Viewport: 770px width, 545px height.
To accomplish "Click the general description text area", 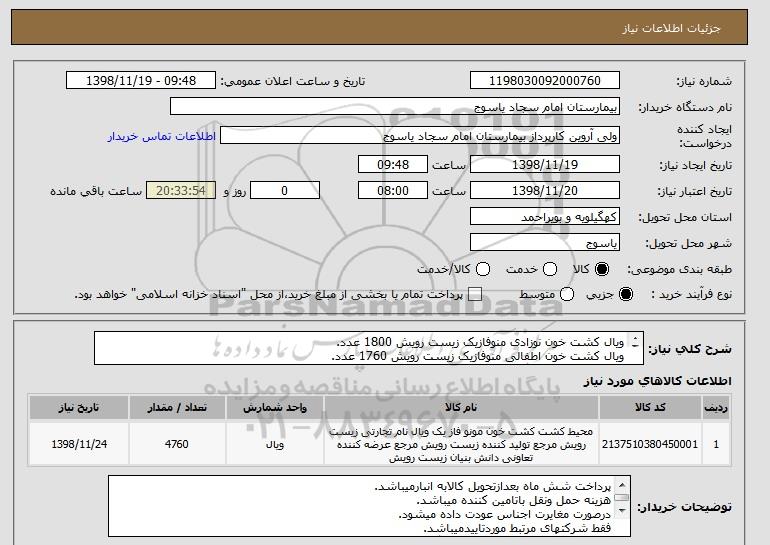I will pyautogui.click(x=369, y=349).
